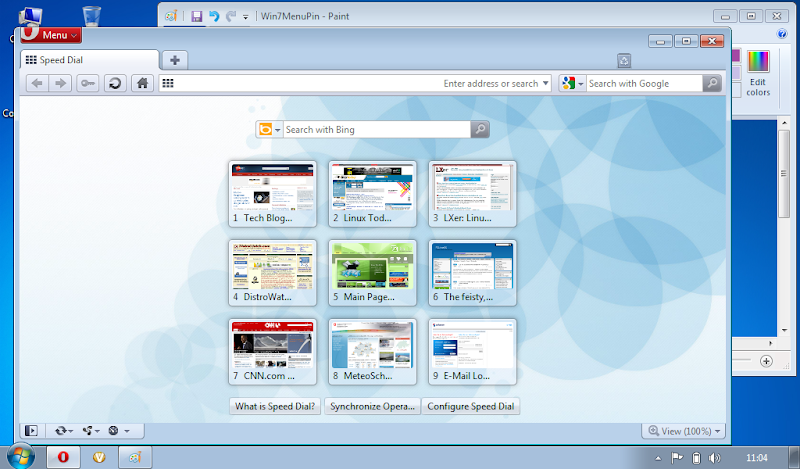Open the password manager key icon
Viewport: 800px width, 469px height.
[x=88, y=83]
